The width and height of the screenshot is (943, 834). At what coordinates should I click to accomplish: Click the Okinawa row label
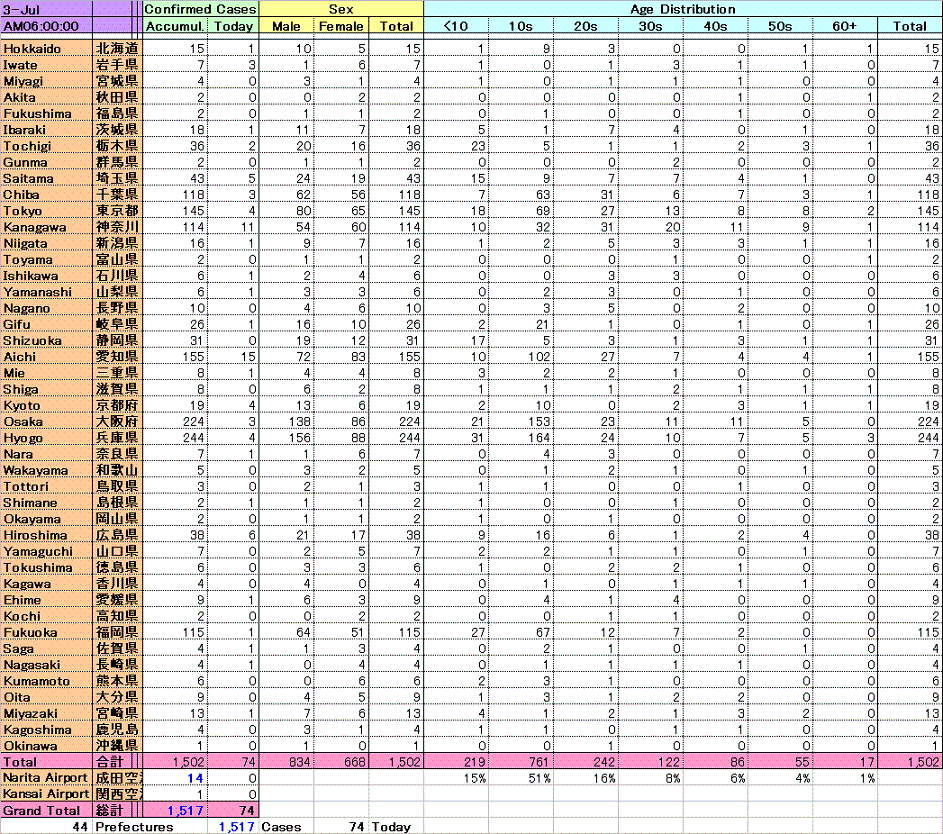click(x=46, y=745)
